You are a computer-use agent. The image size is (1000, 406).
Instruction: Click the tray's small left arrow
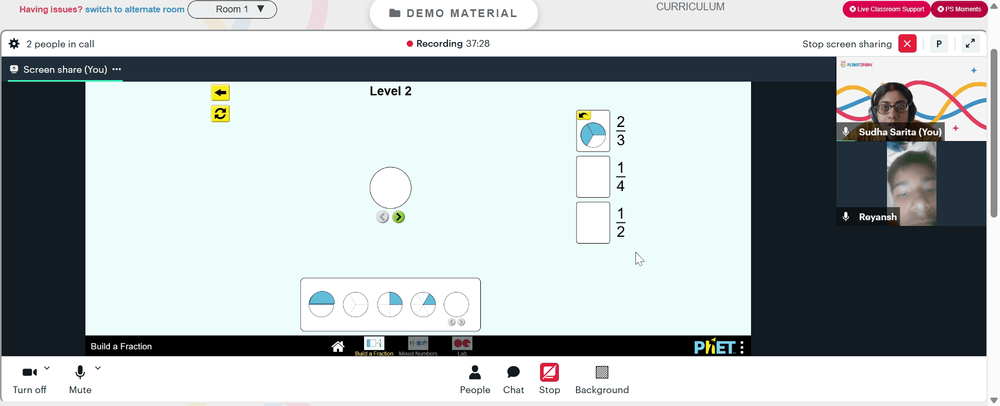(x=452, y=322)
